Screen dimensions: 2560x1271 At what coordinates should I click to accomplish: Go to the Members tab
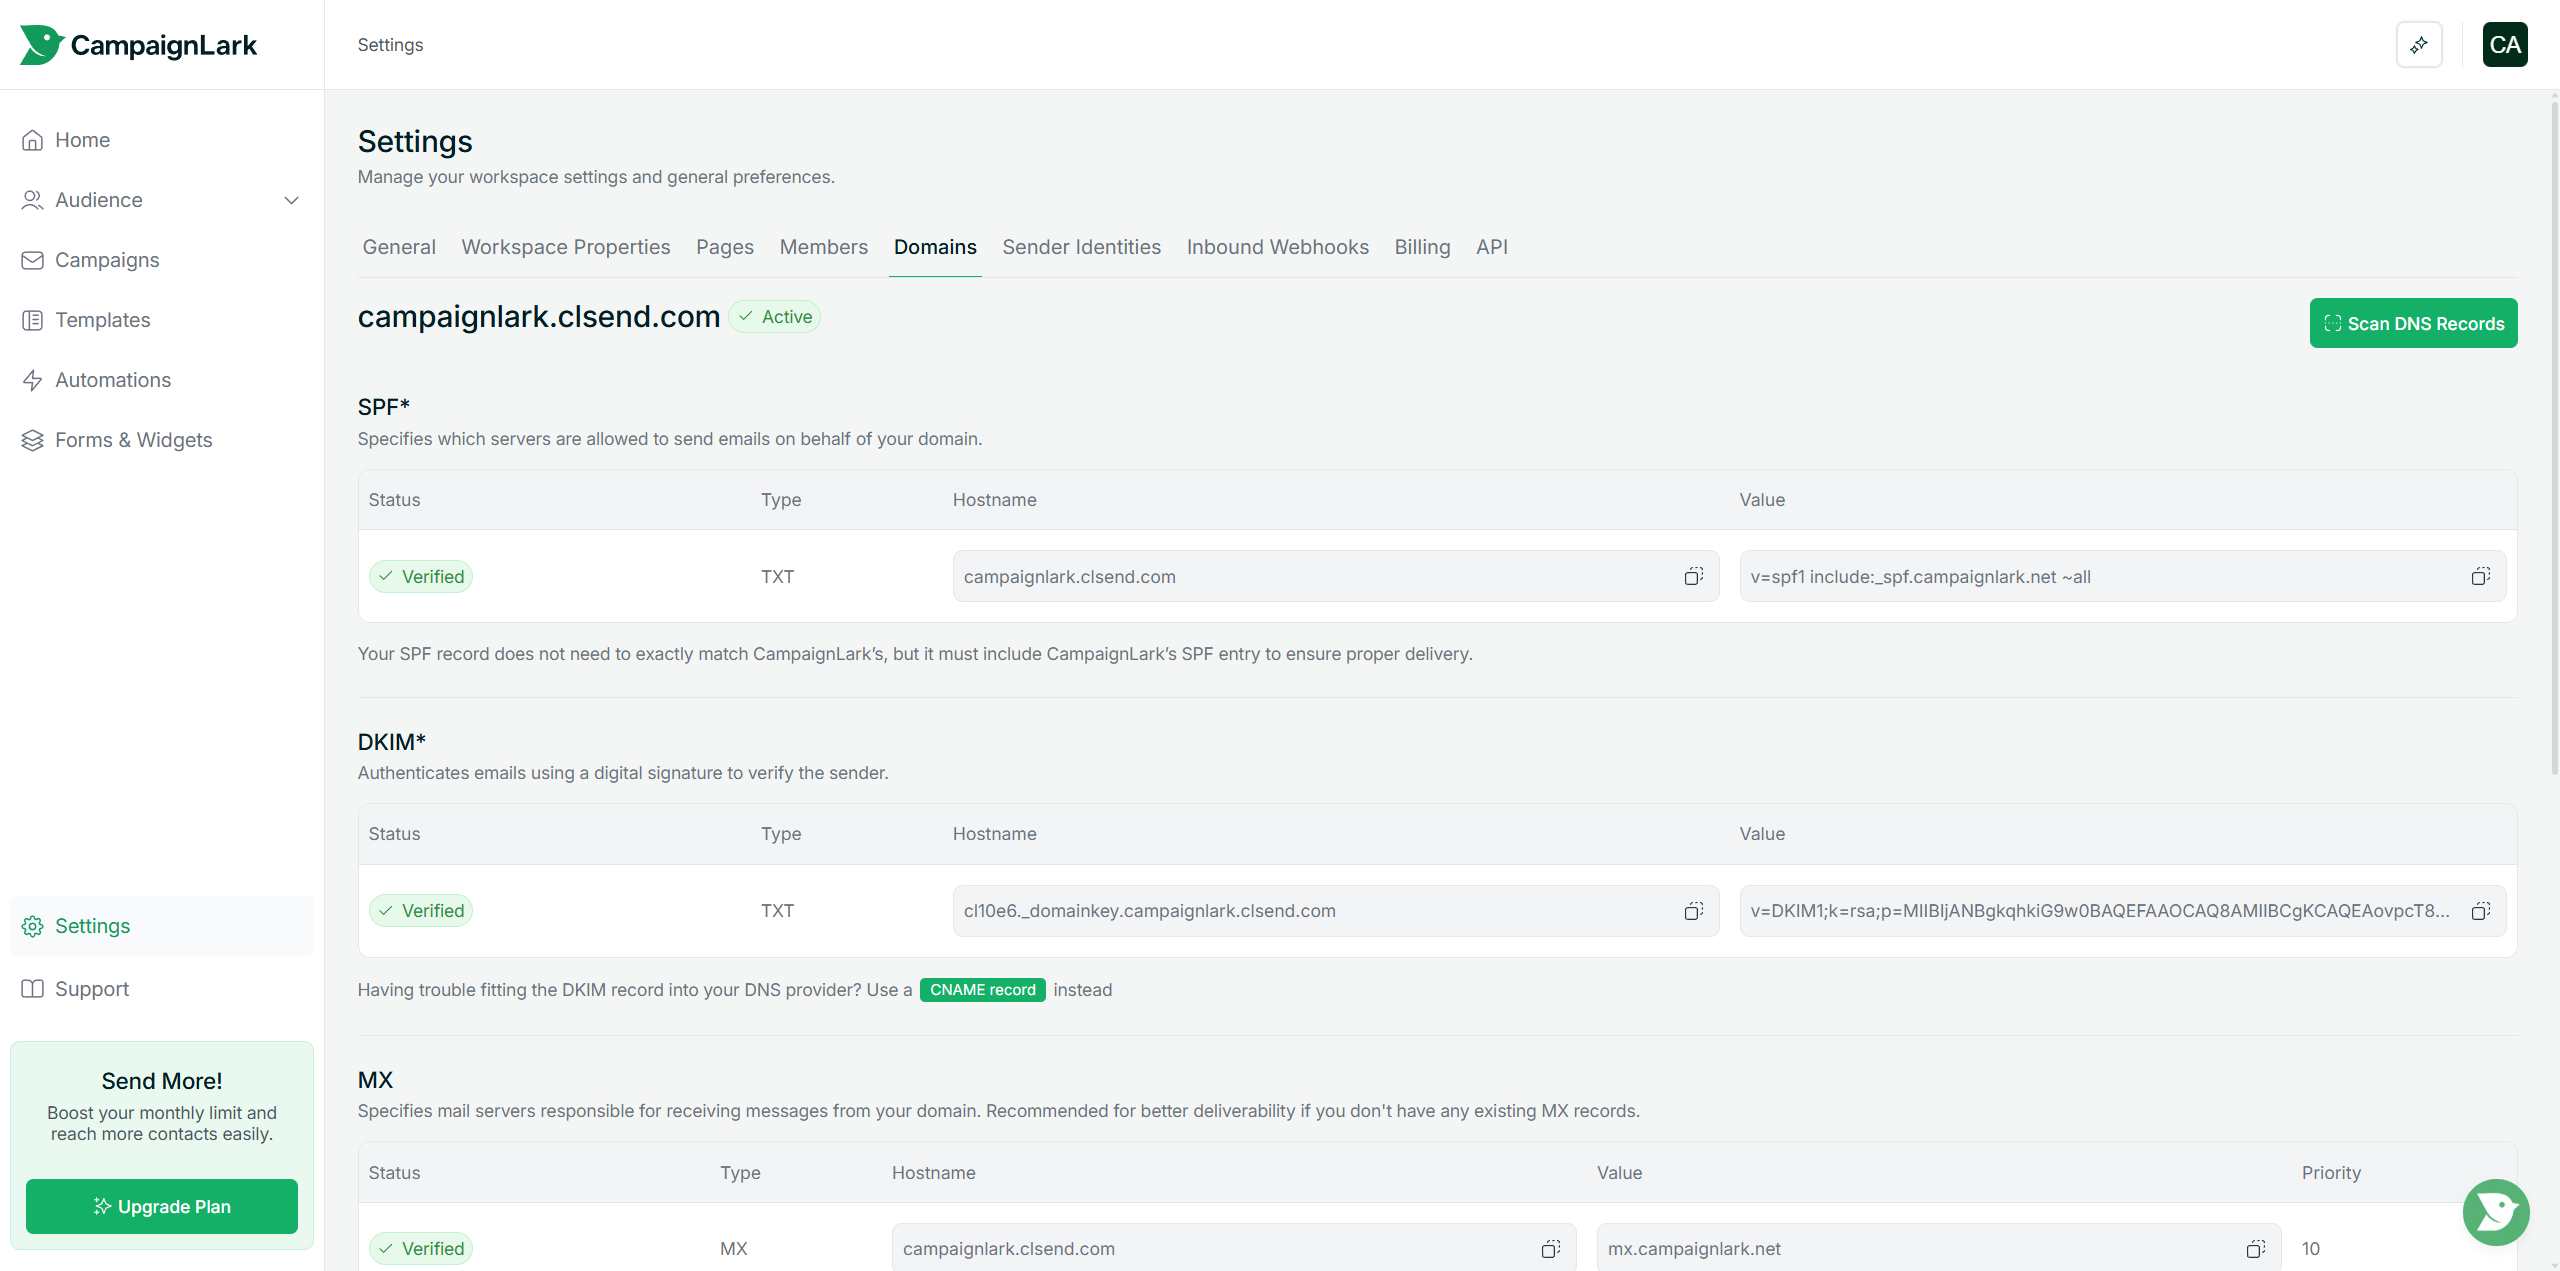tap(823, 247)
